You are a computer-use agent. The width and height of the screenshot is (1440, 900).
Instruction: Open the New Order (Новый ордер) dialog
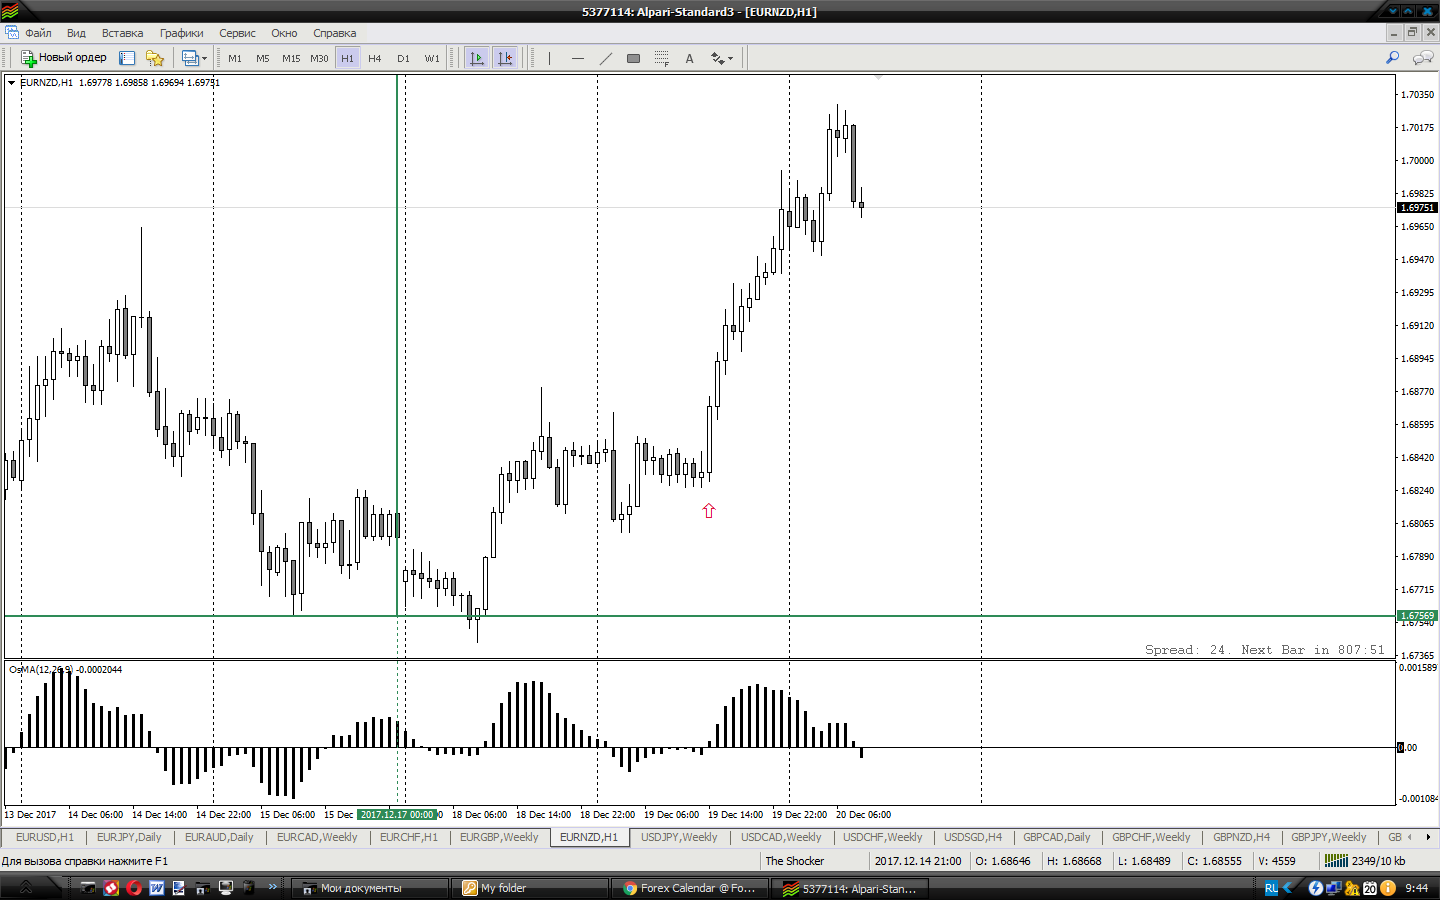tap(63, 58)
